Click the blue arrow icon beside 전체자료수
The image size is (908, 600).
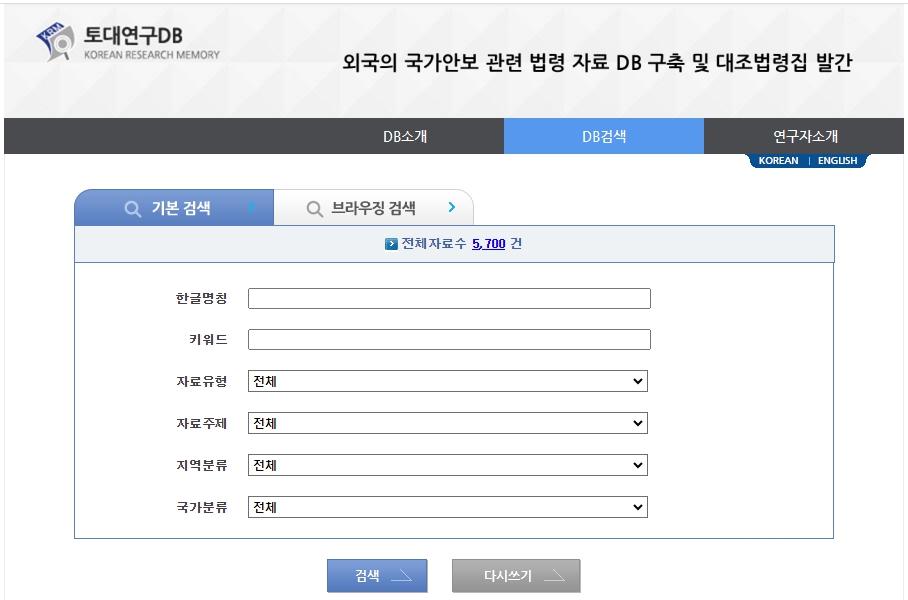click(391, 243)
